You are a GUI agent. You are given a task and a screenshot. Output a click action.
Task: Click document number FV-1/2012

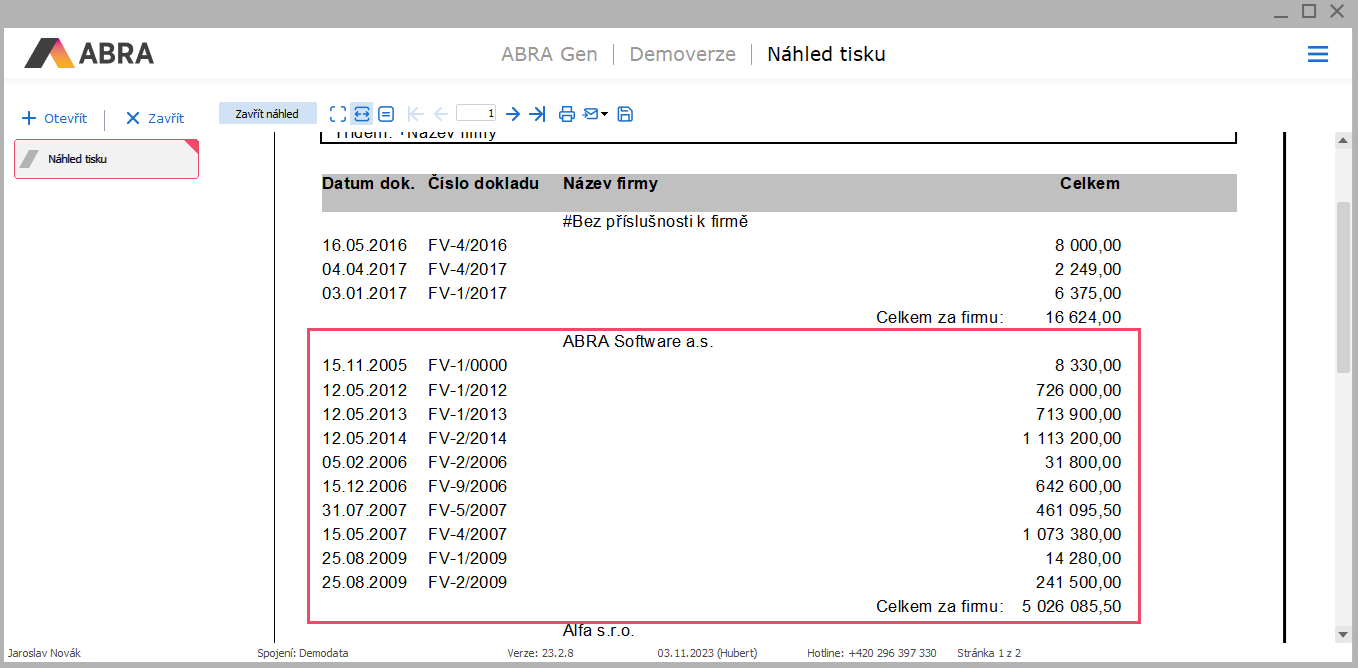(x=467, y=390)
